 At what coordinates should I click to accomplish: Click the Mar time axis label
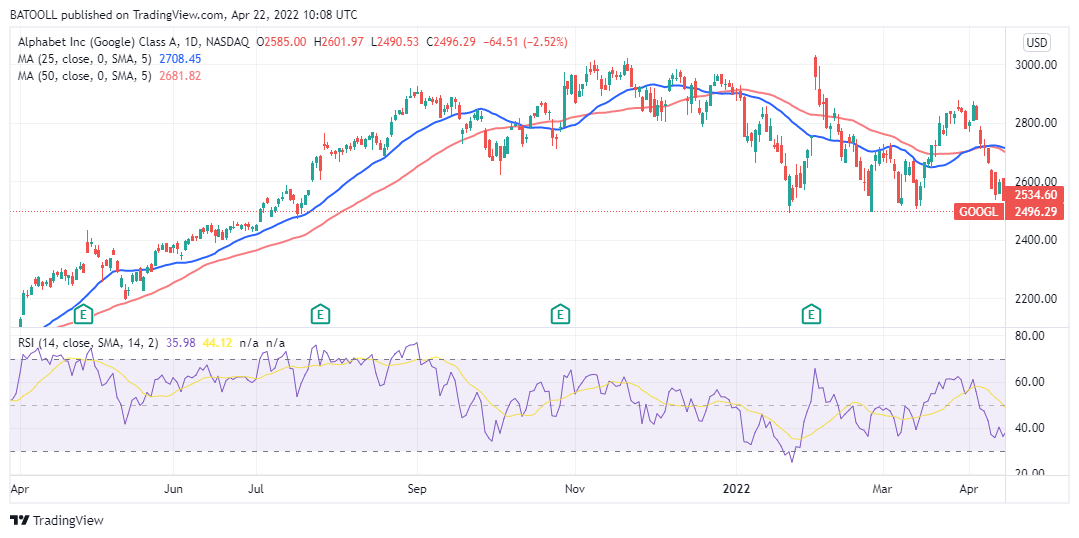(882, 489)
